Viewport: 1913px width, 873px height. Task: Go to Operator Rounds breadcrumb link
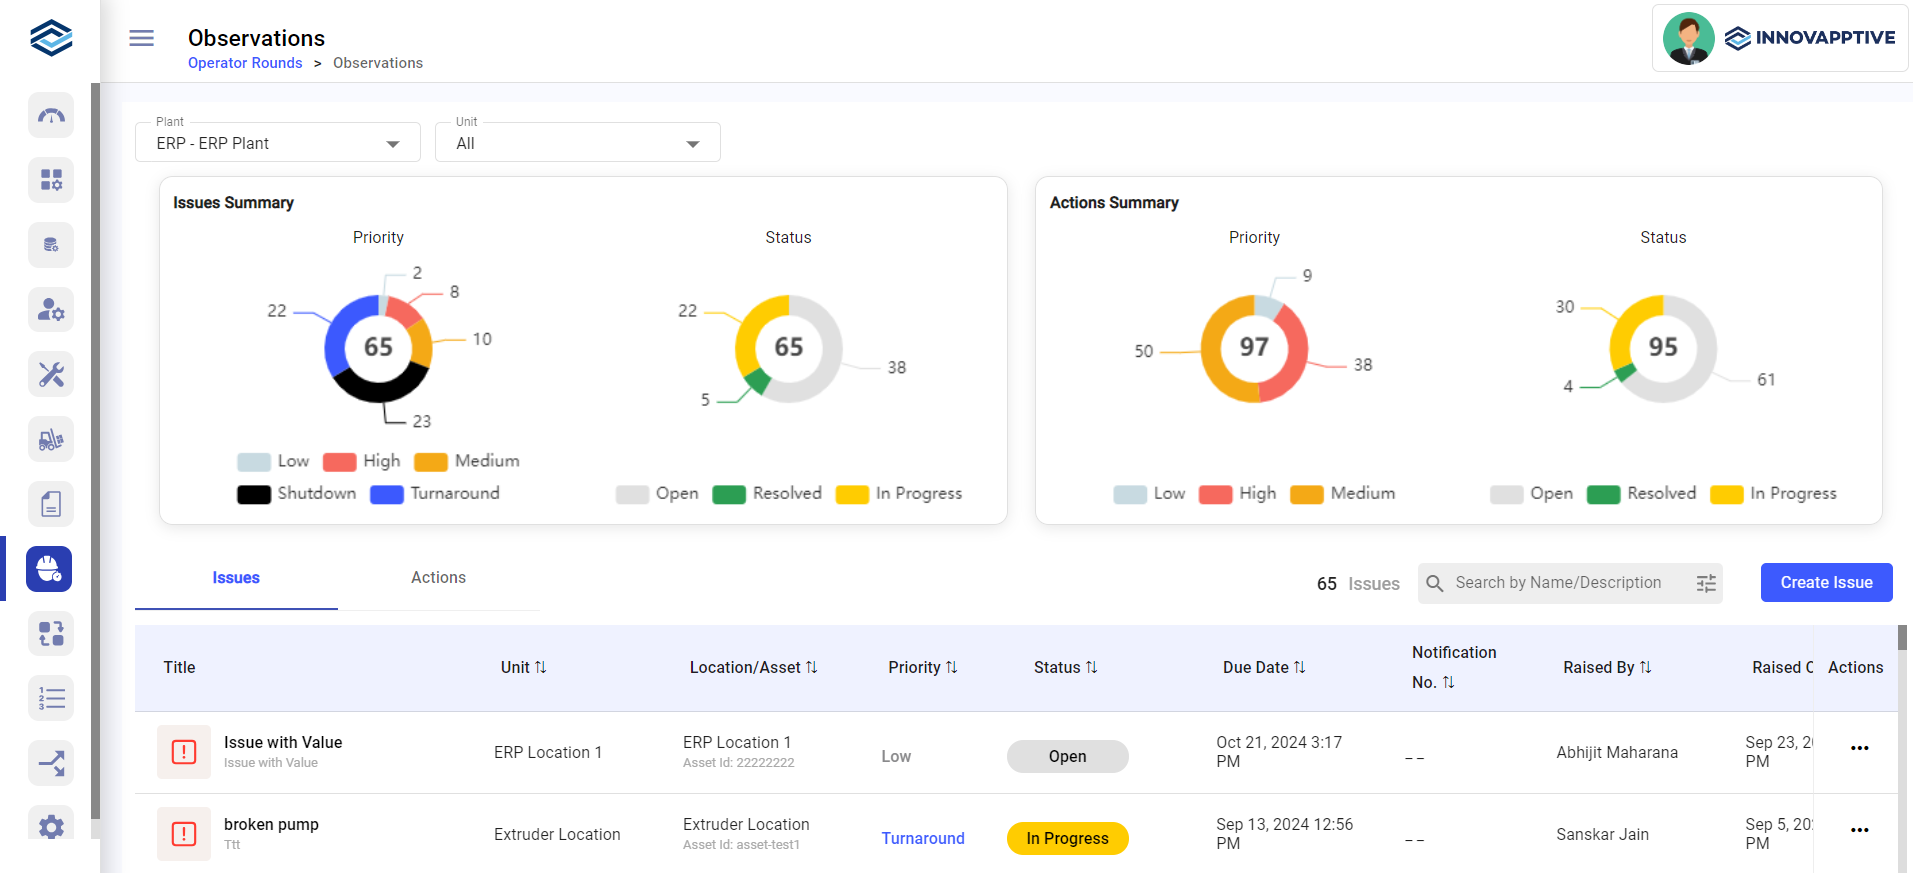245,63
